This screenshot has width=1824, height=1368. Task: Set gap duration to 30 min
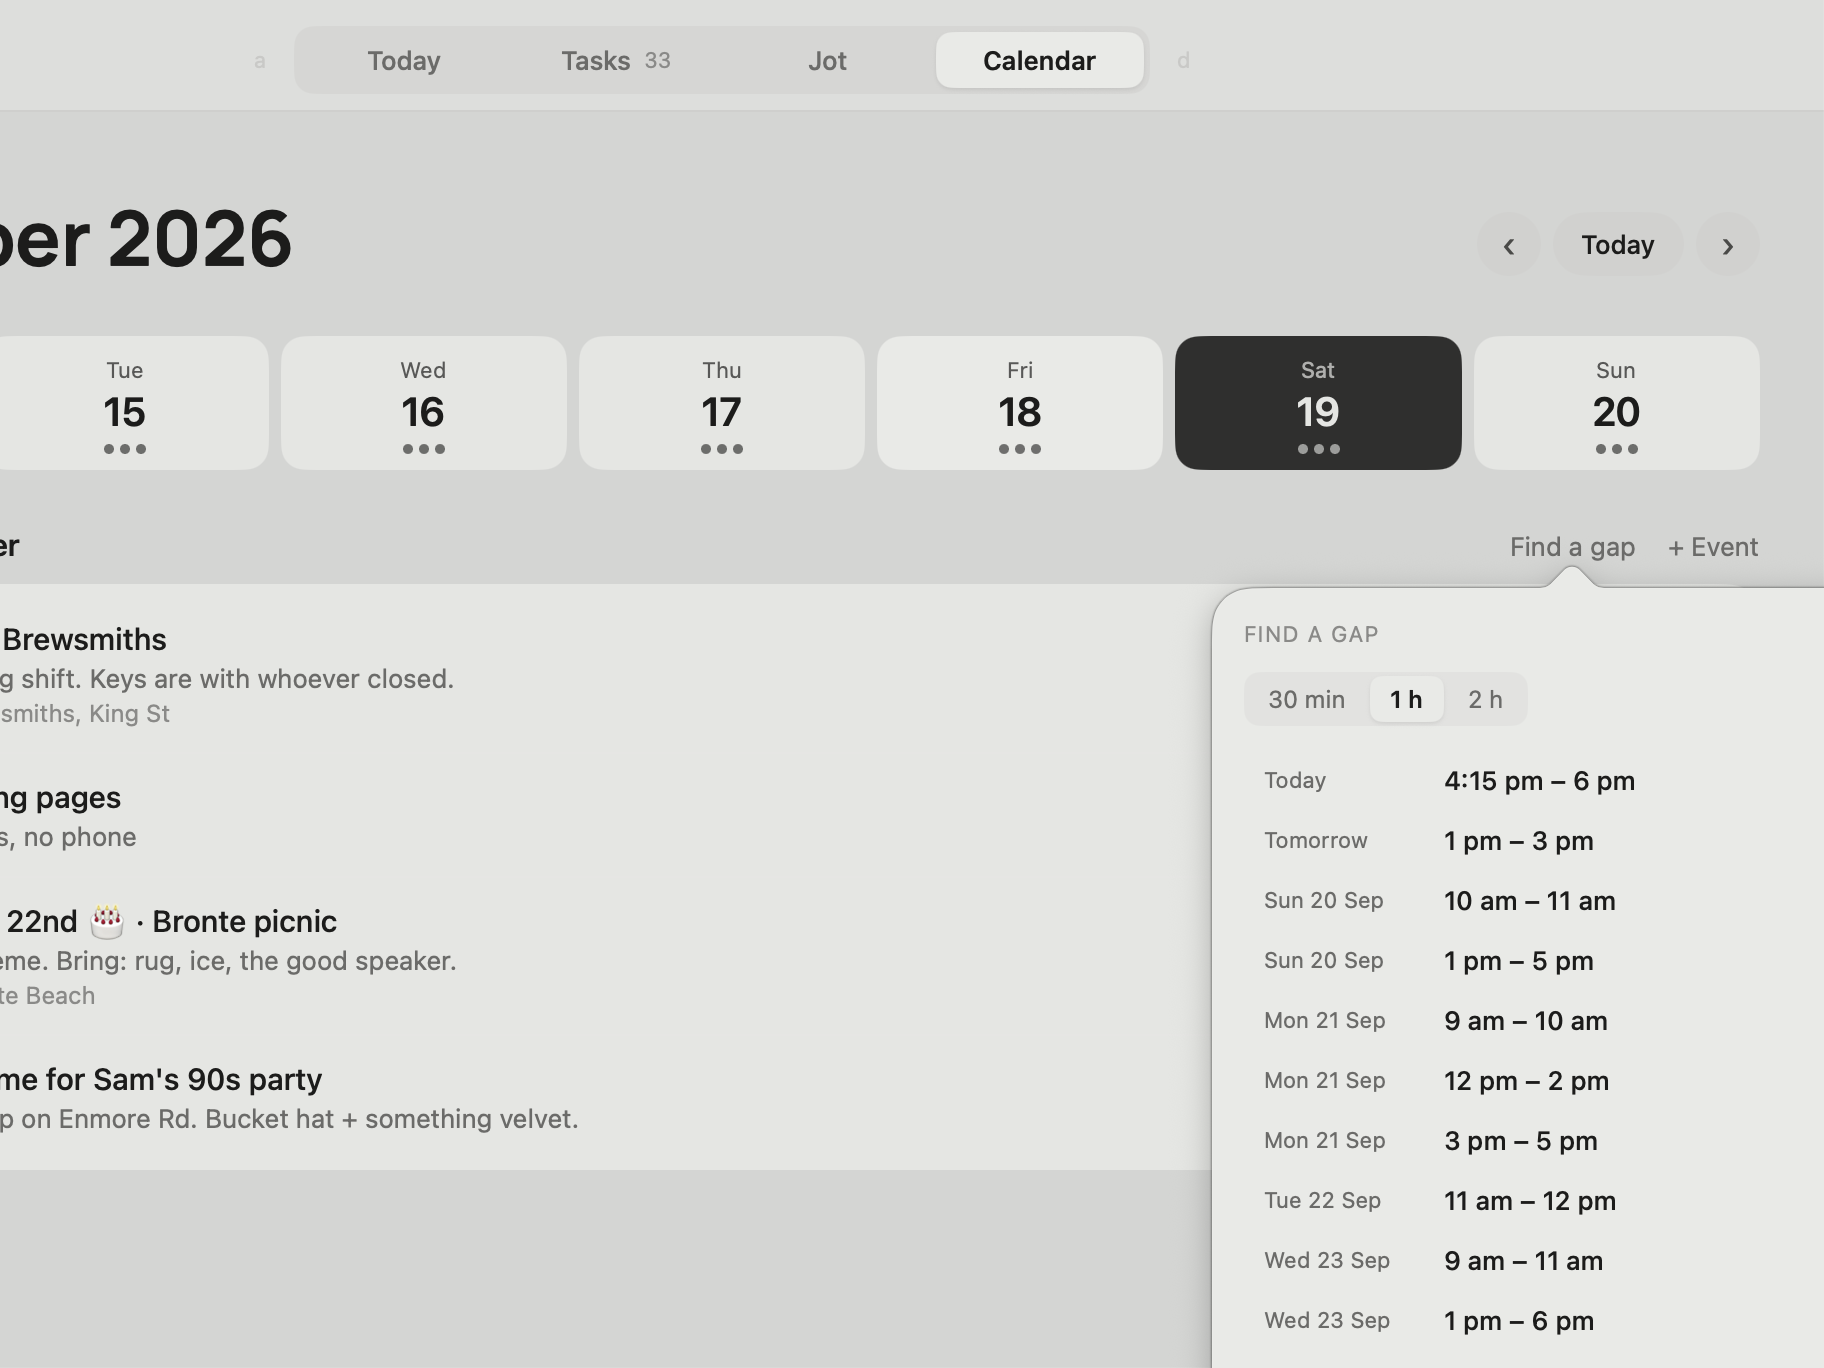1306,699
